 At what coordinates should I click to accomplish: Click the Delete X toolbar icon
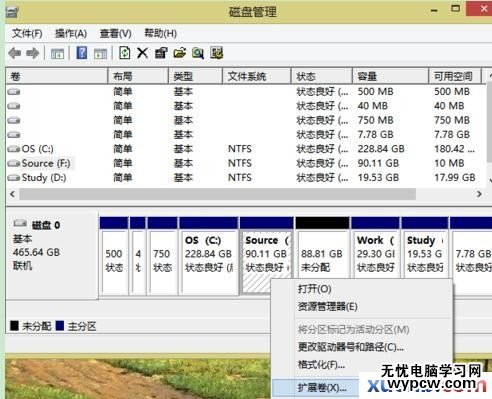[x=142, y=53]
